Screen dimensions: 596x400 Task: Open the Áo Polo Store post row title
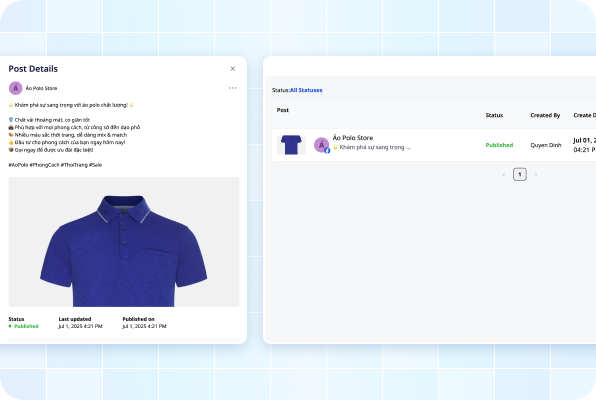pos(353,138)
